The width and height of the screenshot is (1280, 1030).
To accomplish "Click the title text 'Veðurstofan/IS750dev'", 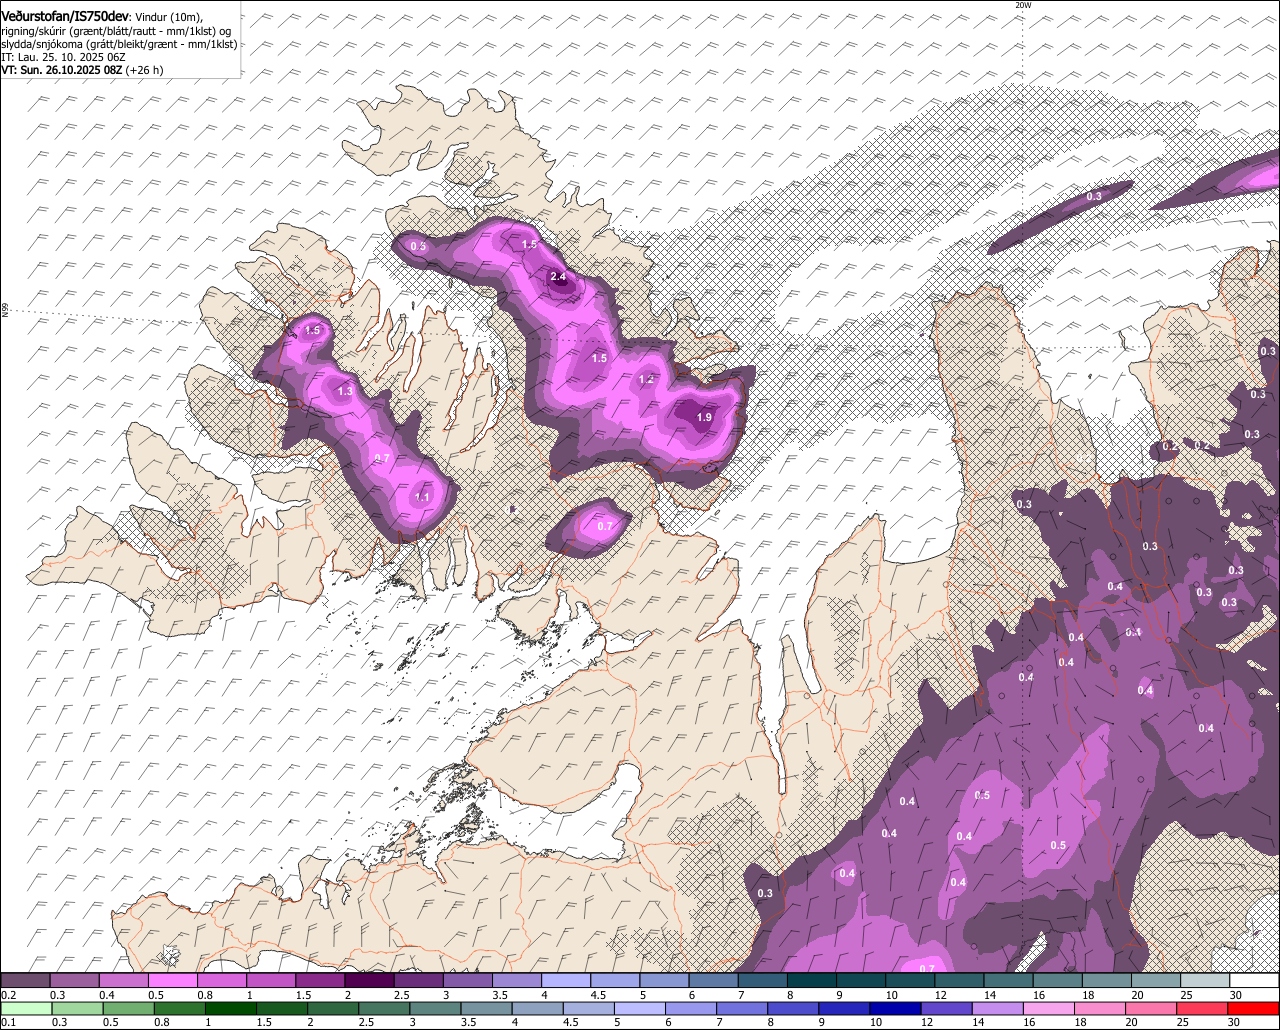I will click(x=64, y=16).
